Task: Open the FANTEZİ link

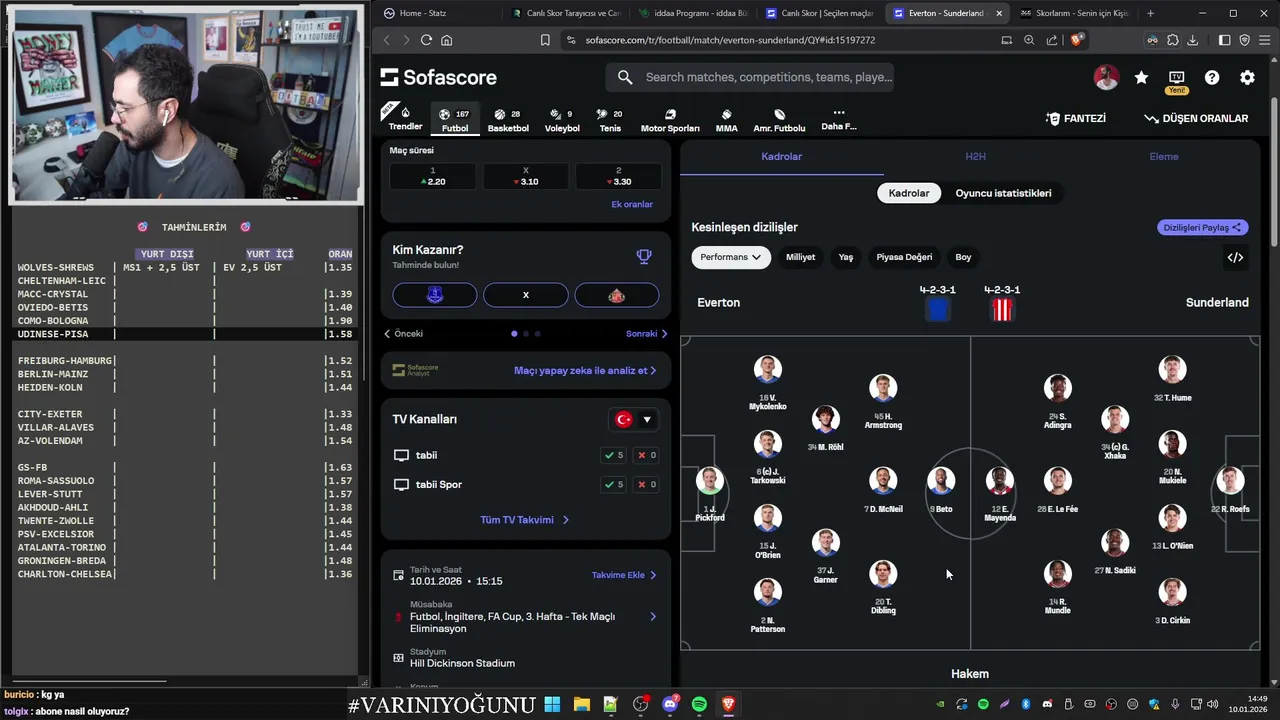Action: [1076, 118]
